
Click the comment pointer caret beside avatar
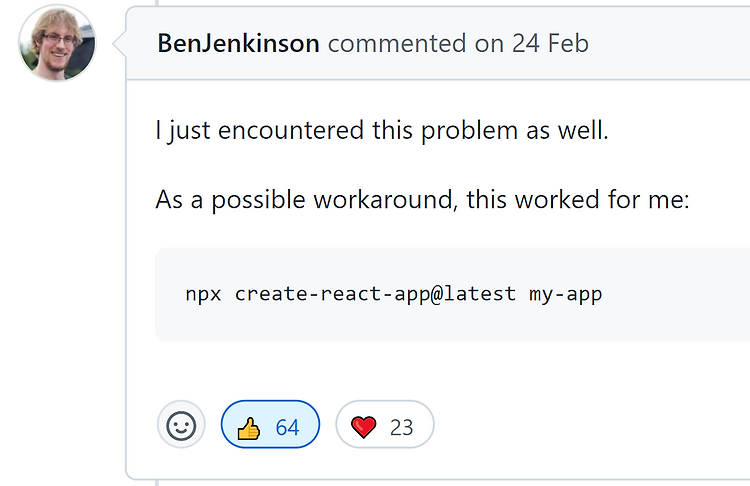coord(120,44)
